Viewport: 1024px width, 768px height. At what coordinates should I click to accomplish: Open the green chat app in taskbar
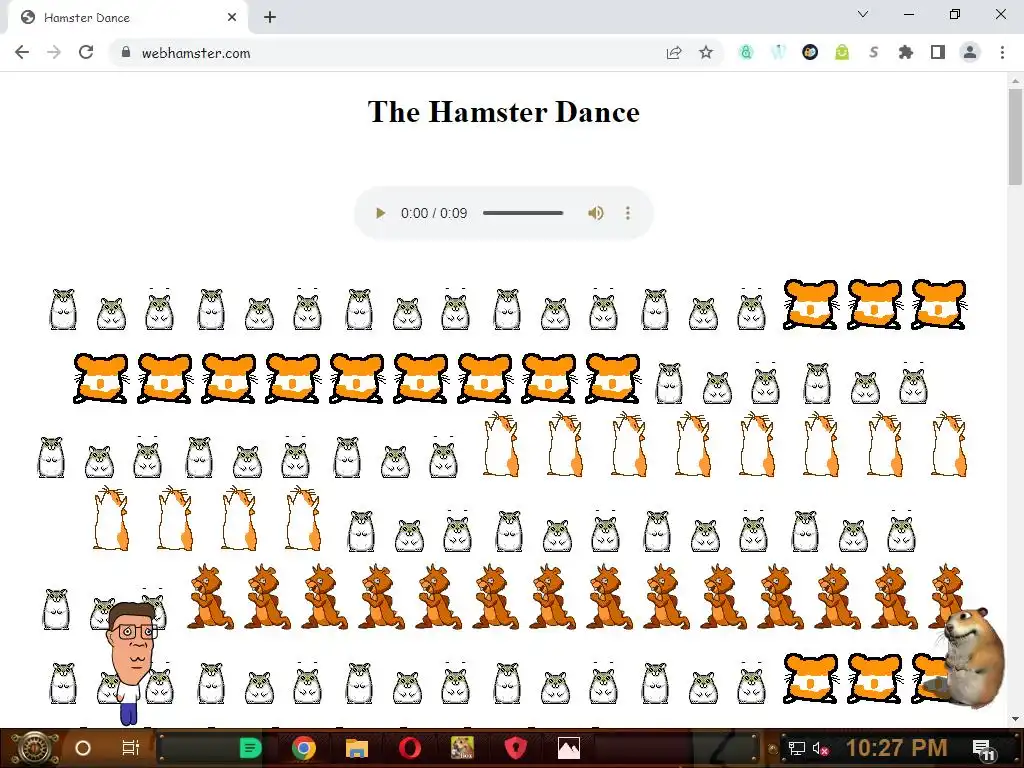250,748
